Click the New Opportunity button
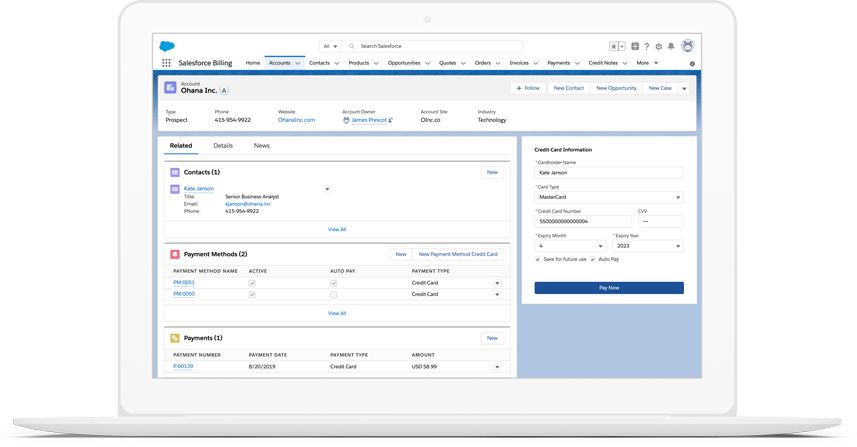The image size is (857, 447). click(x=616, y=88)
